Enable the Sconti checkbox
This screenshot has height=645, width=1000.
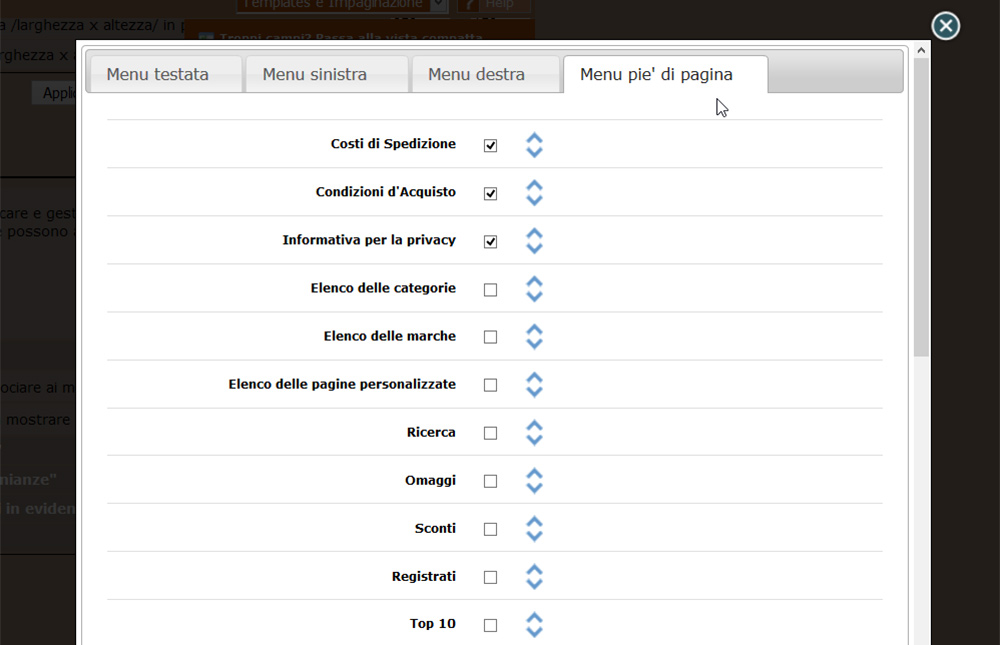pos(490,529)
